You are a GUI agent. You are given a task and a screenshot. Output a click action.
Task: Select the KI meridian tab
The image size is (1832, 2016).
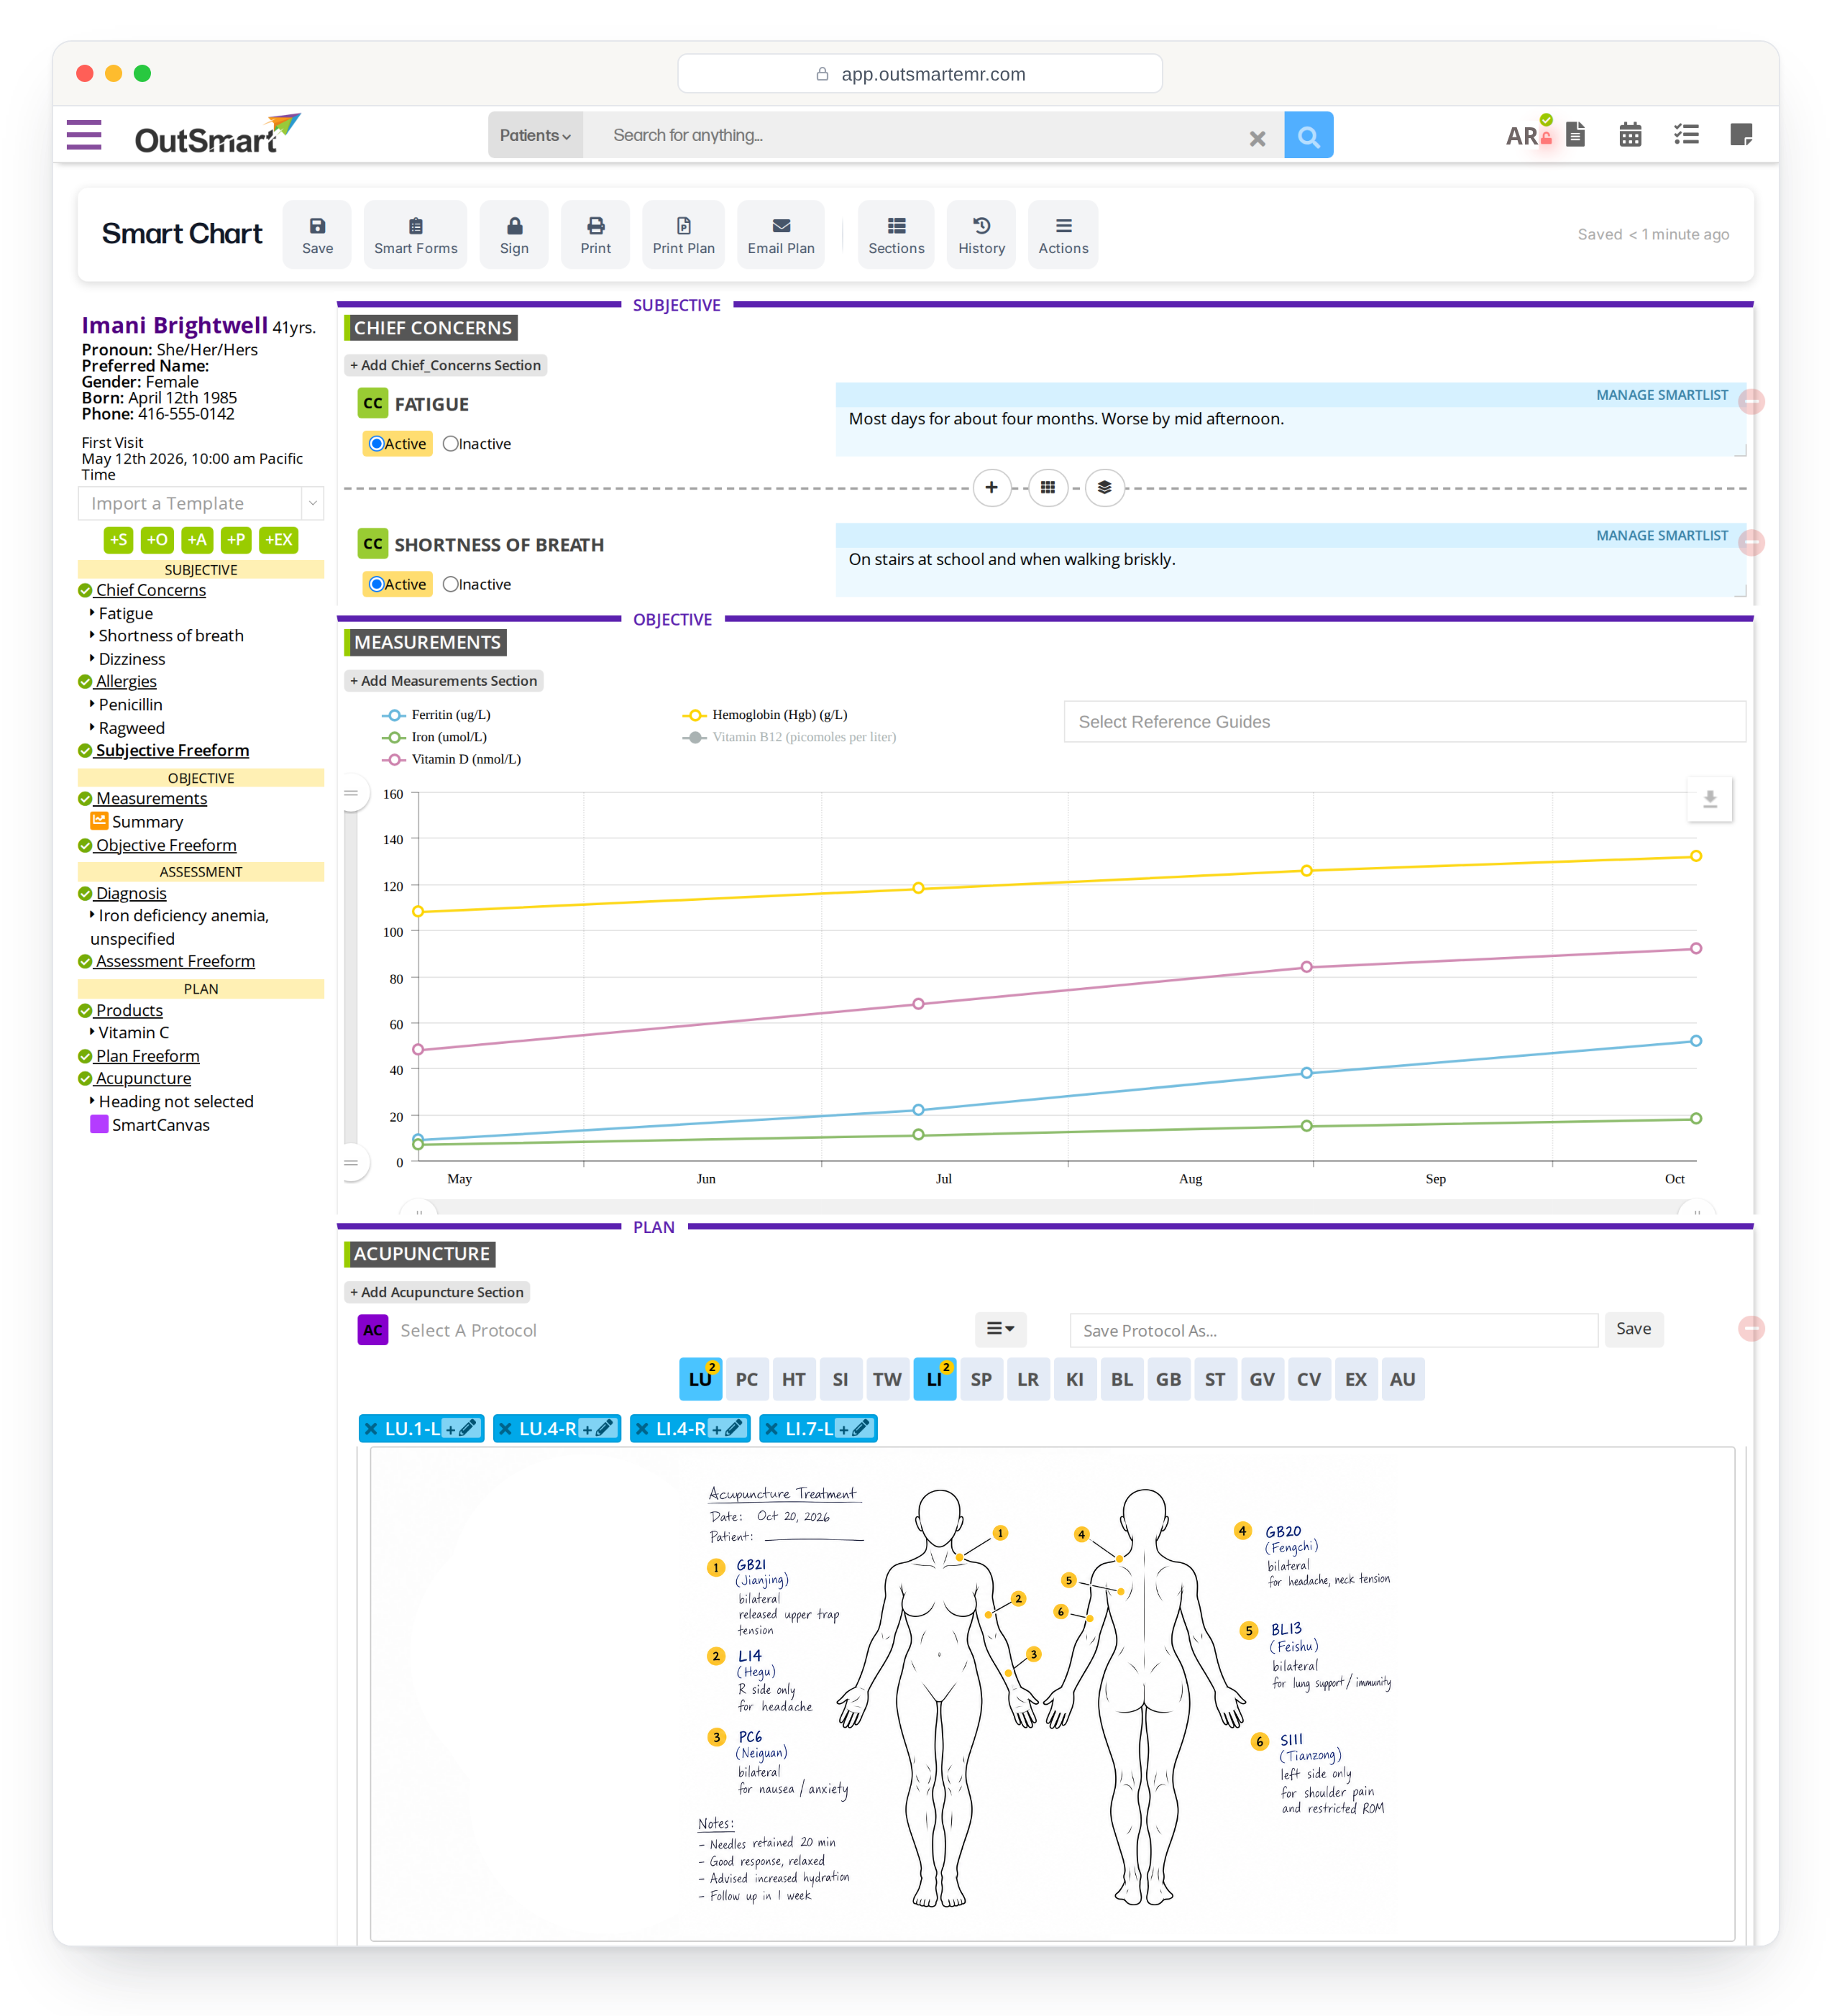point(1074,1379)
